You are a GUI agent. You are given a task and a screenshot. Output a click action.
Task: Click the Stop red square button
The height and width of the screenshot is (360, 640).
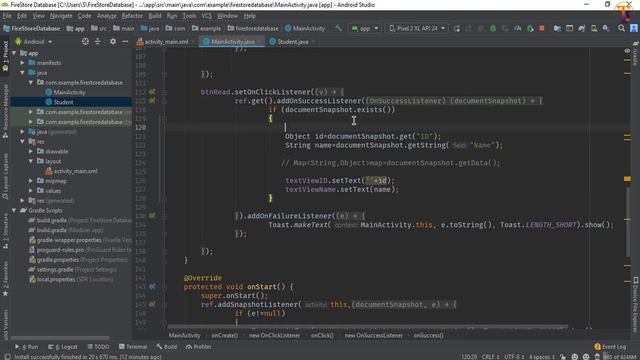click(x=542, y=28)
